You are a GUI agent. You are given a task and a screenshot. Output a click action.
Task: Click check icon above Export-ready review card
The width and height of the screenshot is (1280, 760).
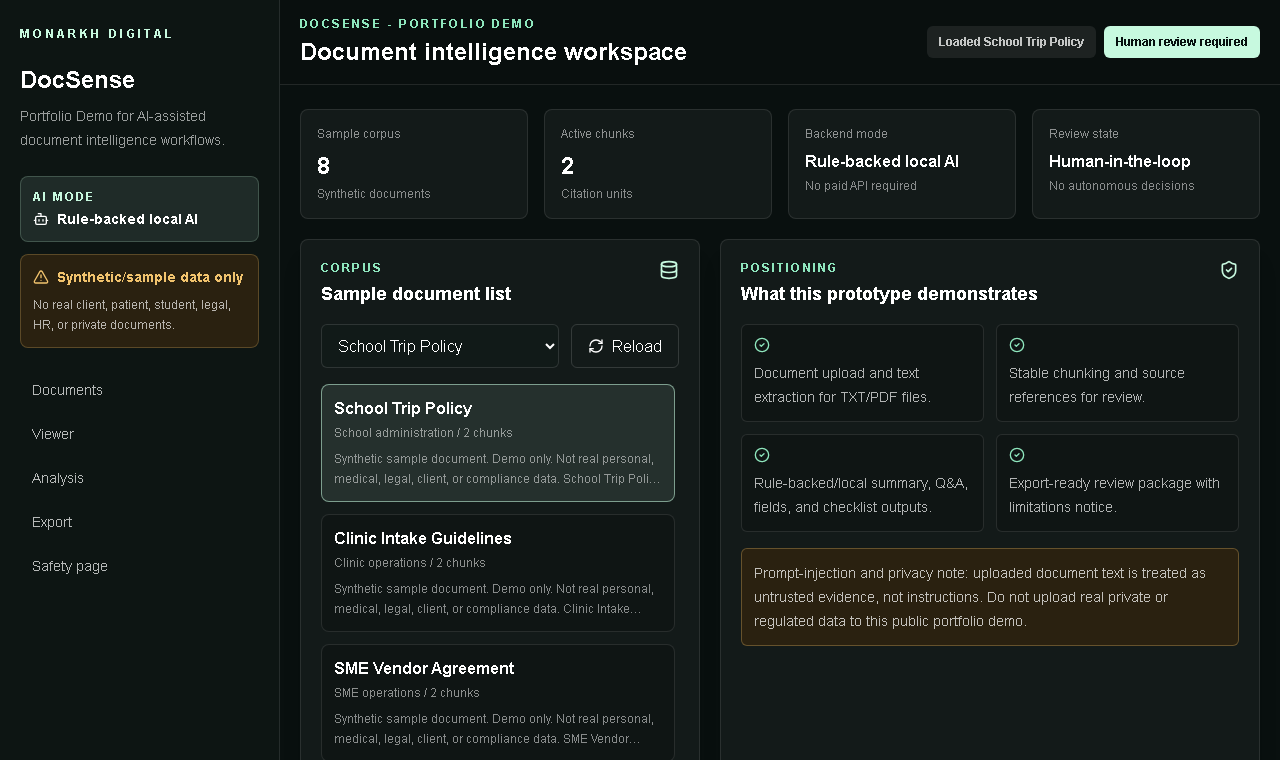(1017, 455)
